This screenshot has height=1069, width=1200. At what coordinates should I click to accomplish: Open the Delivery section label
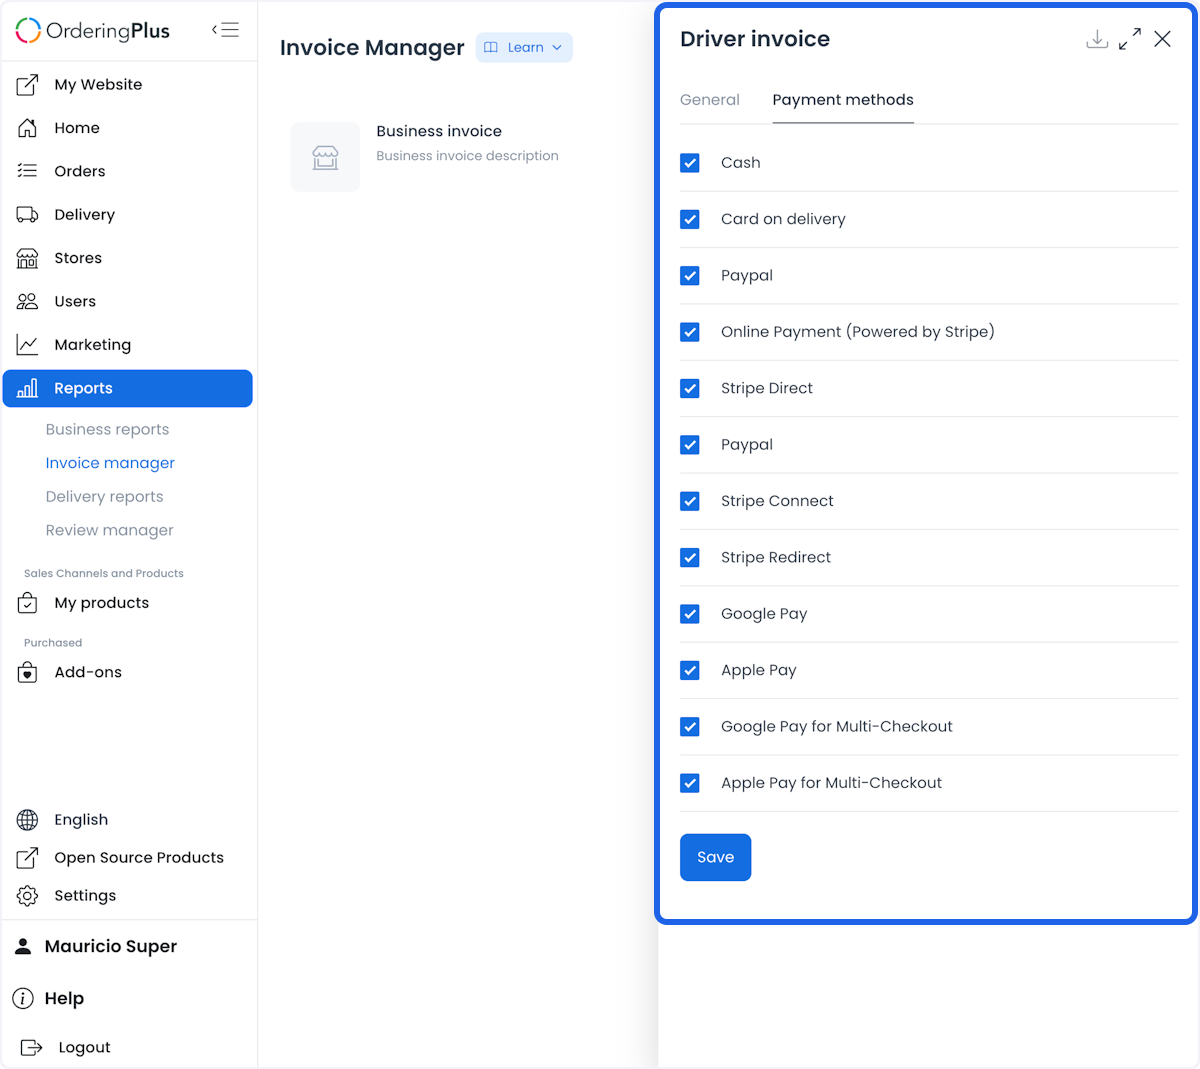(85, 215)
